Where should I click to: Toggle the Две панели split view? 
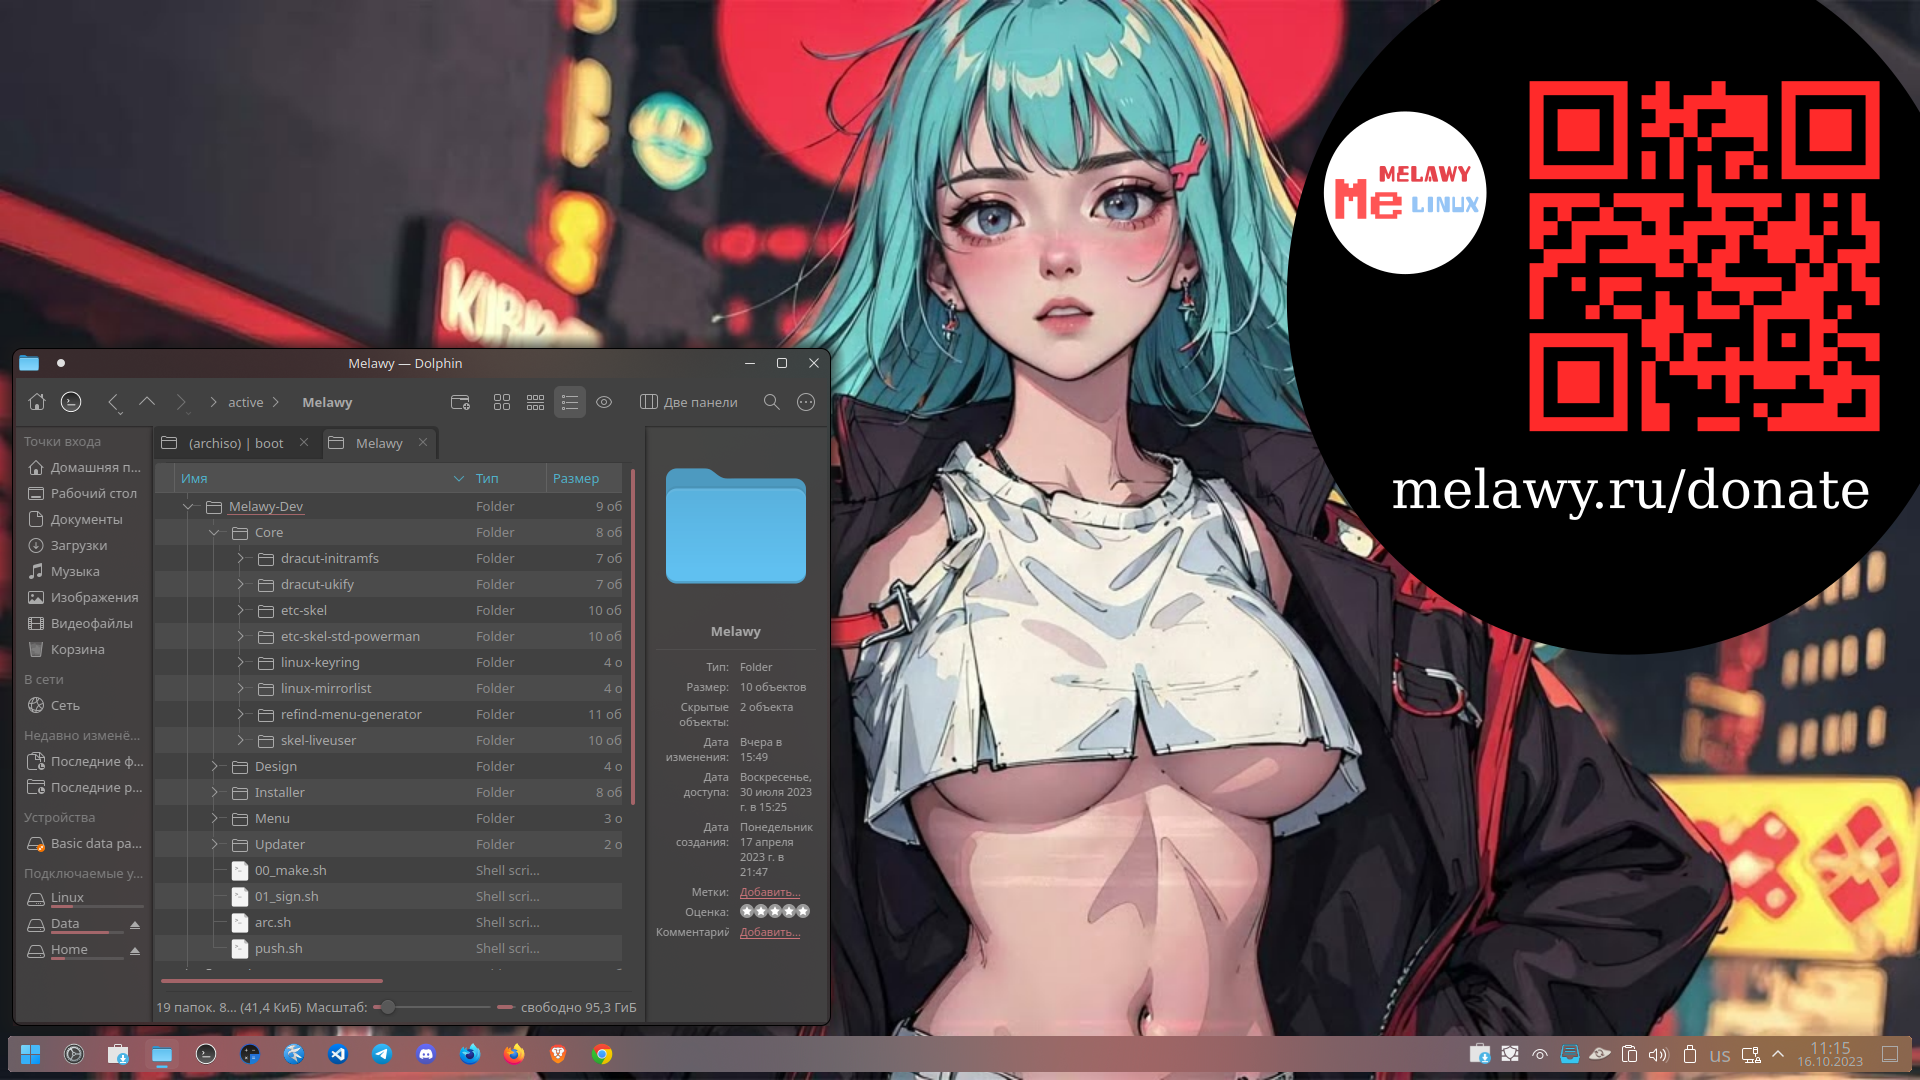pyautogui.click(x=689, y=402)
